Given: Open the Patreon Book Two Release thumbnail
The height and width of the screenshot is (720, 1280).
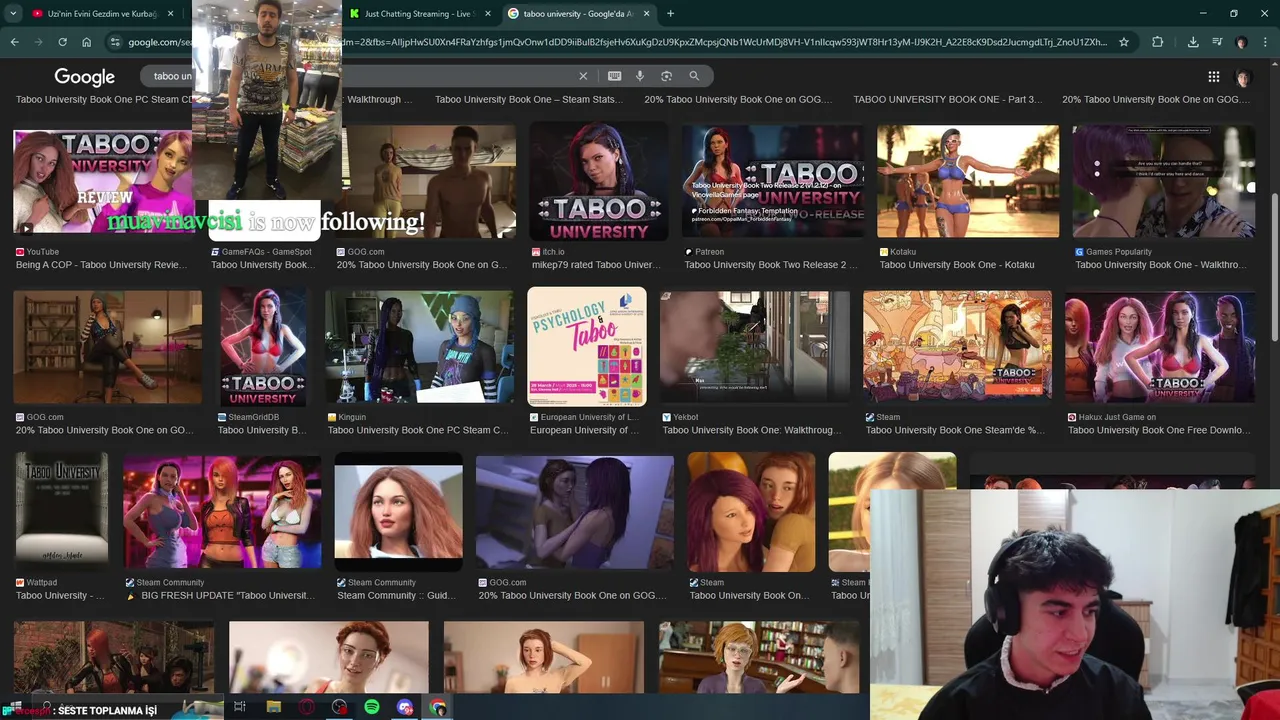Looking at the screenshot, I should (773, 181).
